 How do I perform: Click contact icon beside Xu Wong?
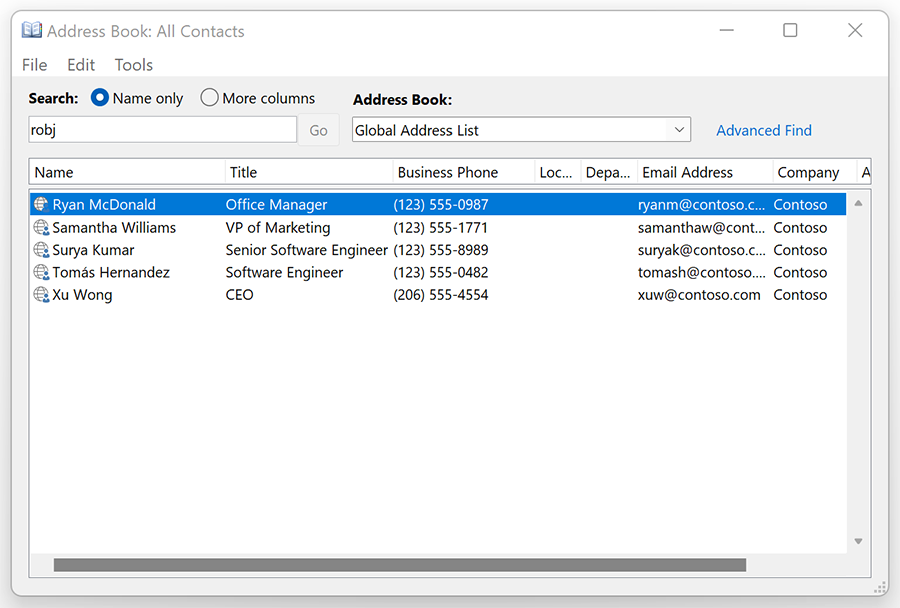[41, 295]
